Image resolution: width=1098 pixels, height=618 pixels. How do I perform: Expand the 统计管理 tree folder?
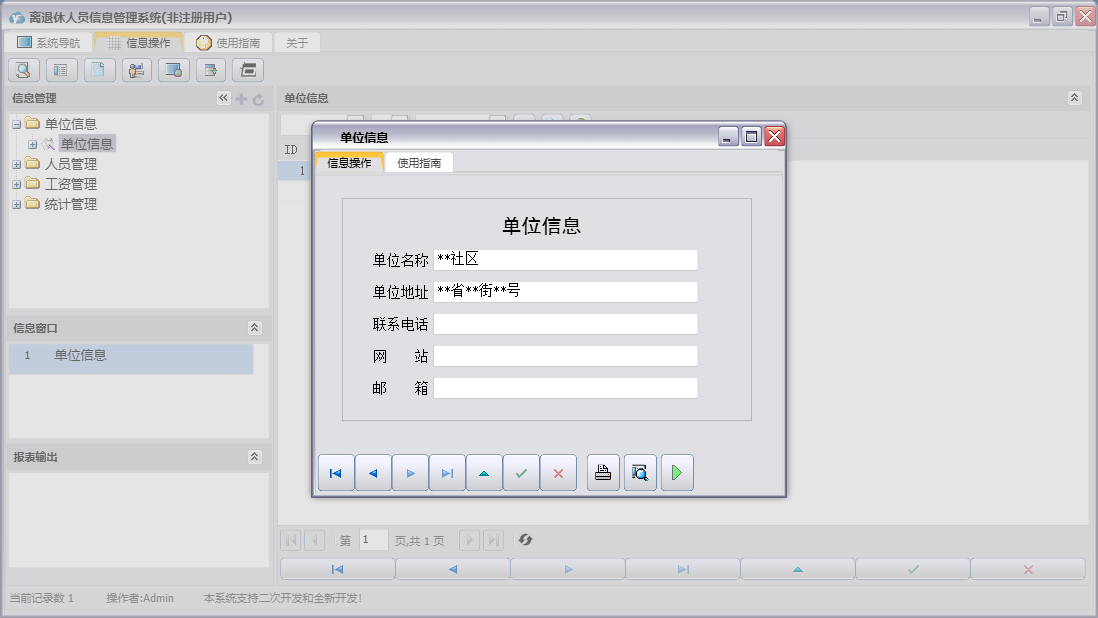[17, 204]
